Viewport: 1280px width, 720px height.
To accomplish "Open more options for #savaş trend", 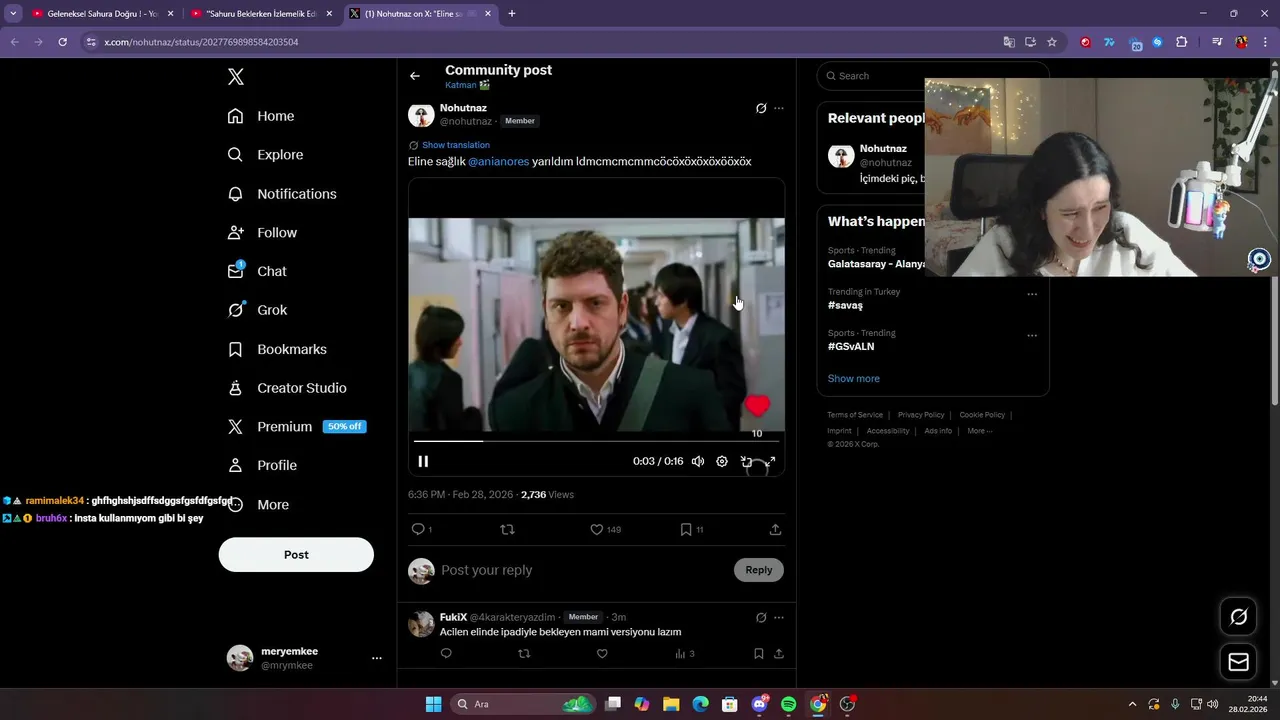I will tap(1032, 294).
